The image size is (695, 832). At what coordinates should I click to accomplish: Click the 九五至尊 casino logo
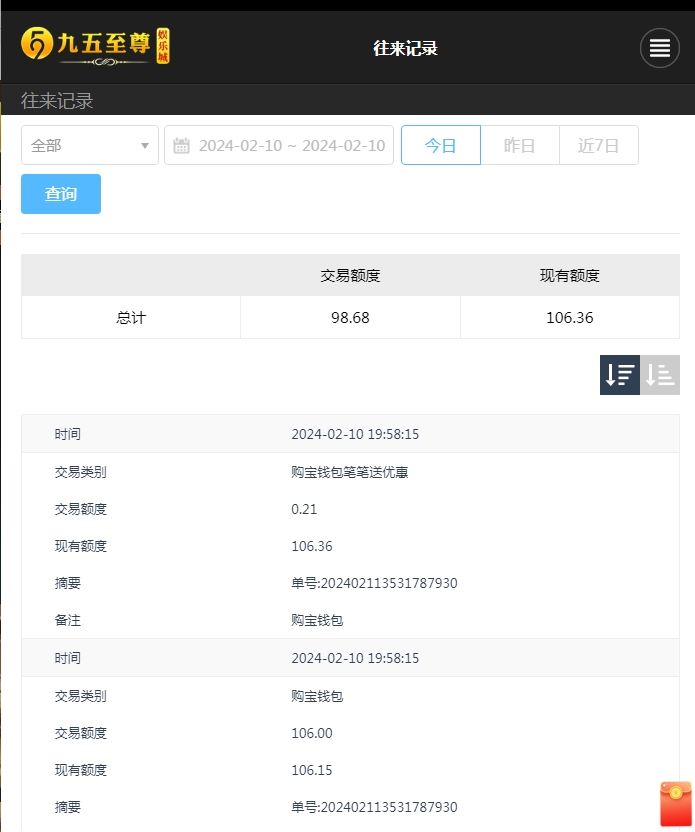(x=96, y=46)
